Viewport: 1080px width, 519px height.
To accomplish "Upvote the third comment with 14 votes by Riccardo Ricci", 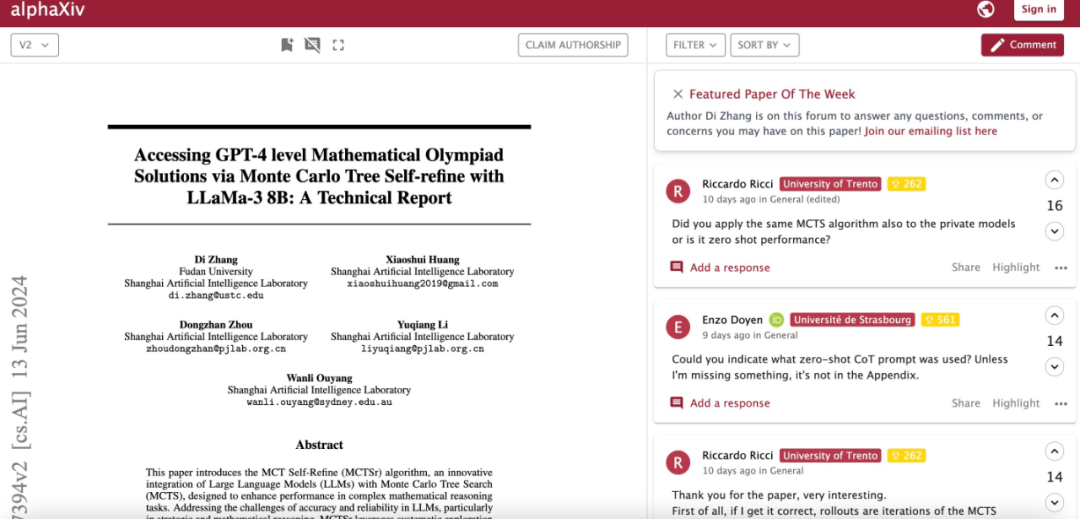I will click(x=1054, y=452).
